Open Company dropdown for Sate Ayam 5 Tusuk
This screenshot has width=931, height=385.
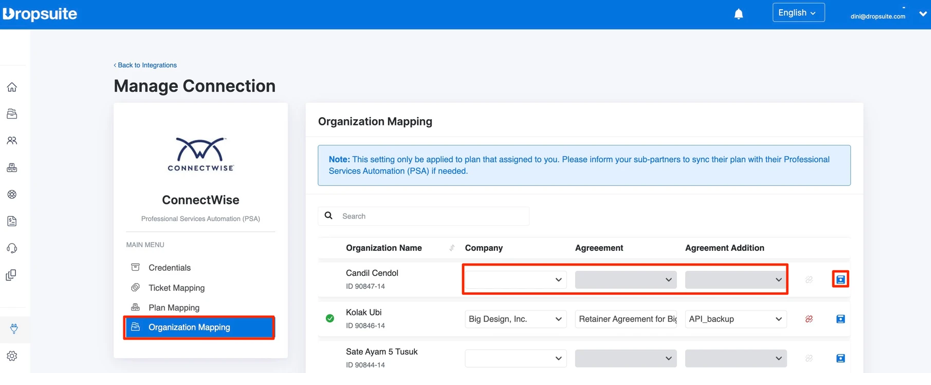coord(515,358)
